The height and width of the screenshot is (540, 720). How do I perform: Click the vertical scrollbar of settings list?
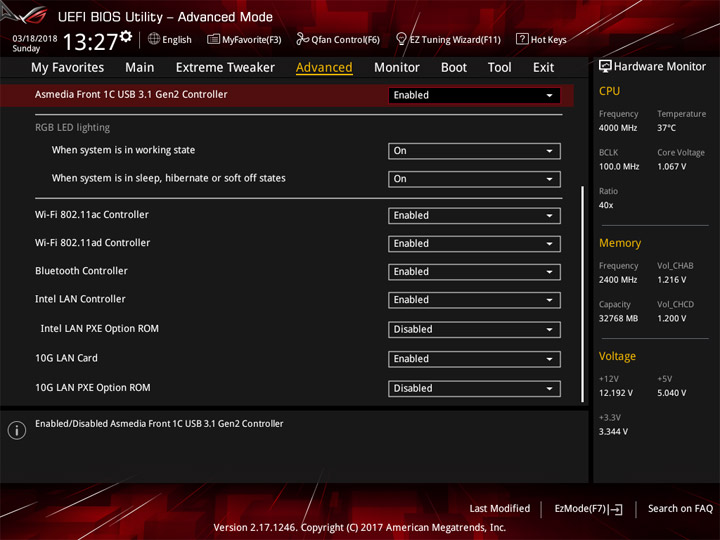[583, 294]
